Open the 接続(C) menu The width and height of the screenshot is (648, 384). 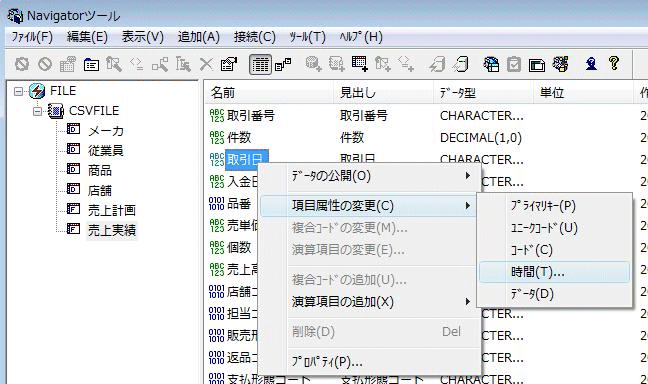pyautogui.click(x=255, y=37)
